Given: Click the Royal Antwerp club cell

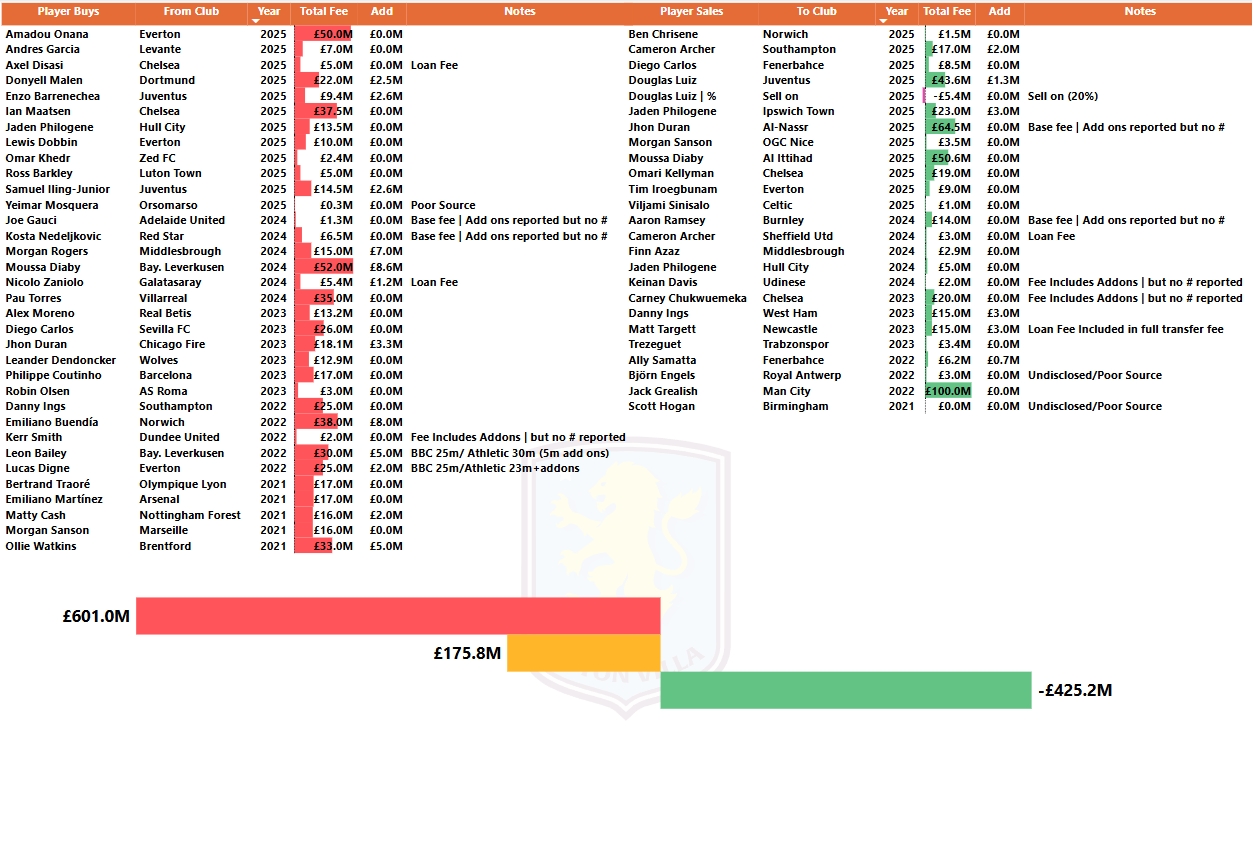Looking at the screenshot, I should click(x=802, y=375).
